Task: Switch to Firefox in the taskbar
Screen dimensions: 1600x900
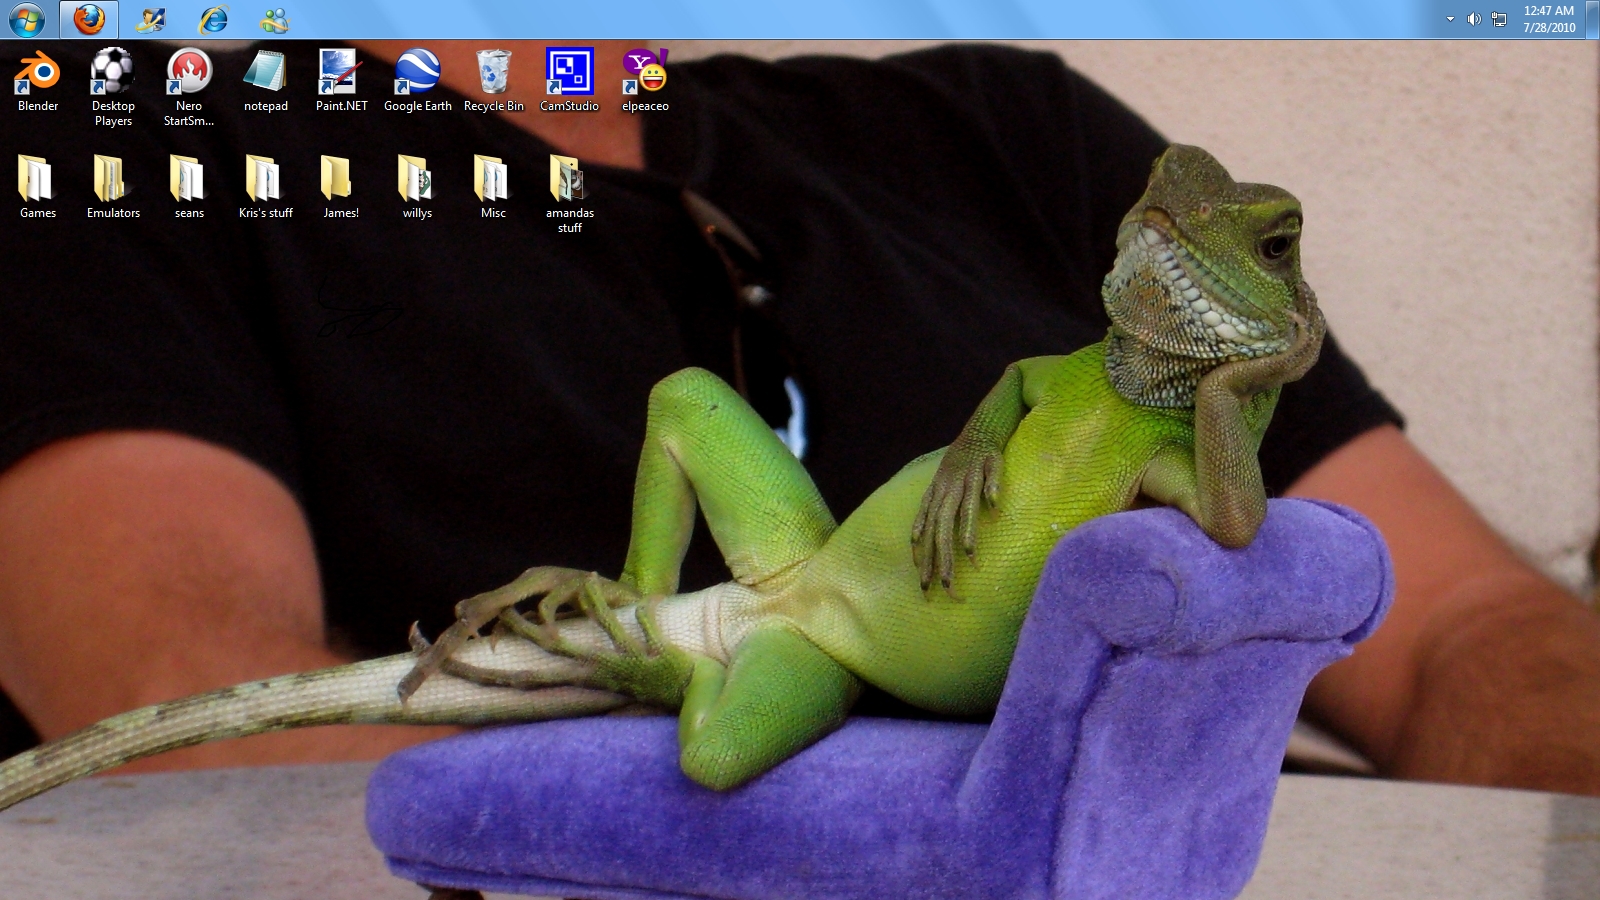Action: (x=89, y=19)
